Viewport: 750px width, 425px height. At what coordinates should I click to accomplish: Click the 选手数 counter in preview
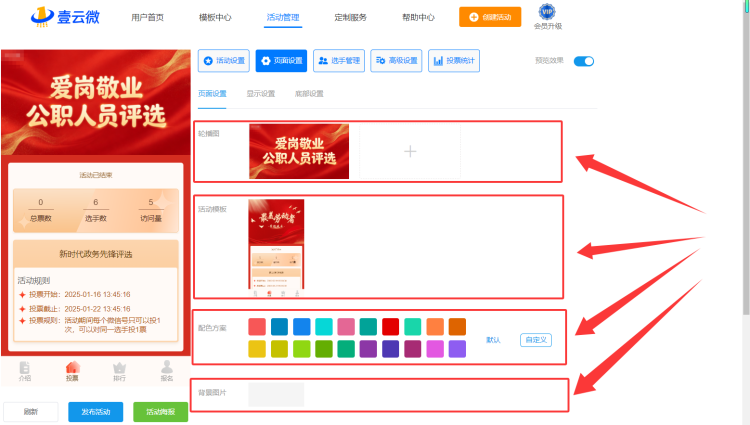(96, 210)
